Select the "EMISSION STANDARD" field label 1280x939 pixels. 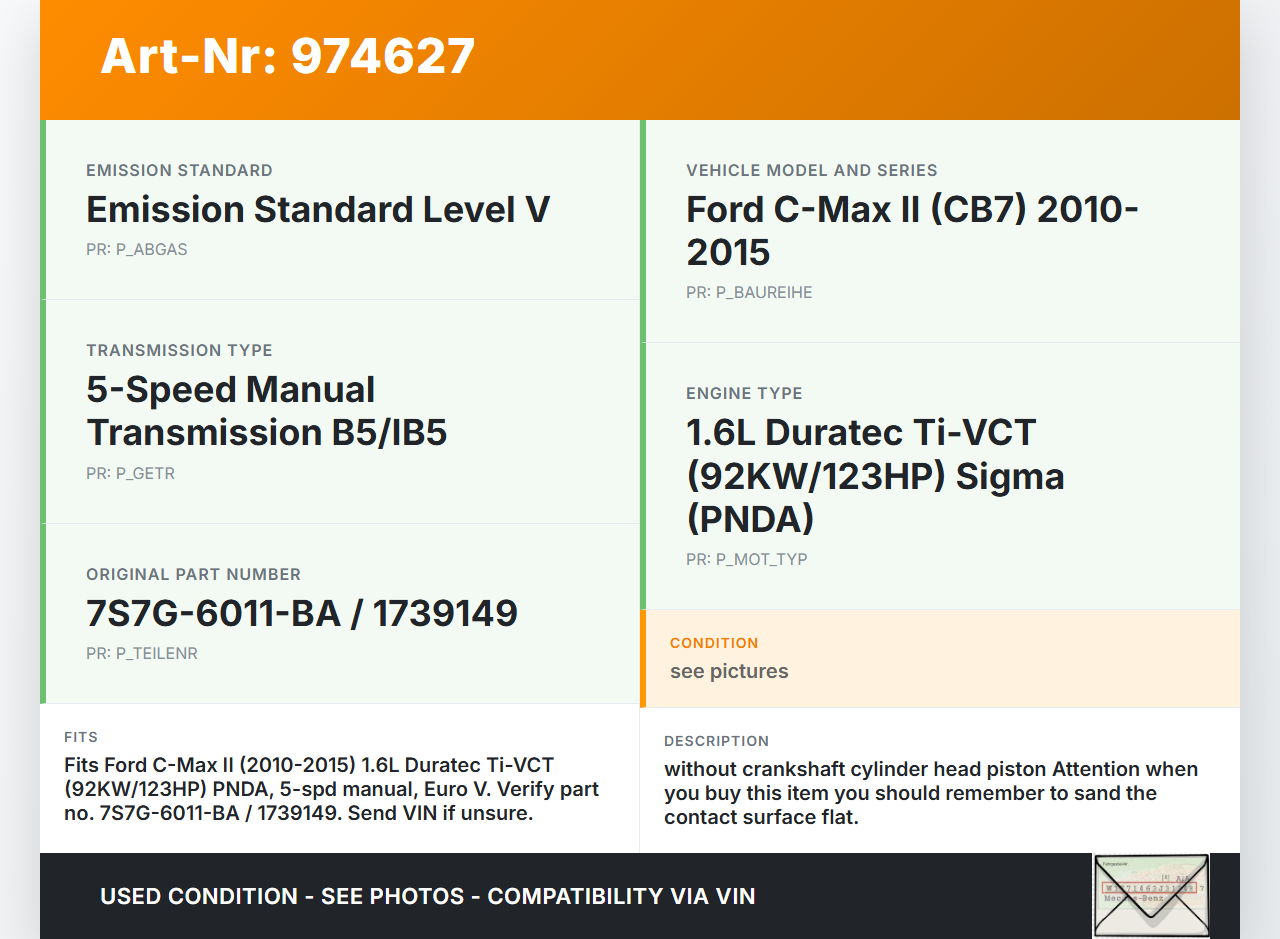tap(179, 171)
